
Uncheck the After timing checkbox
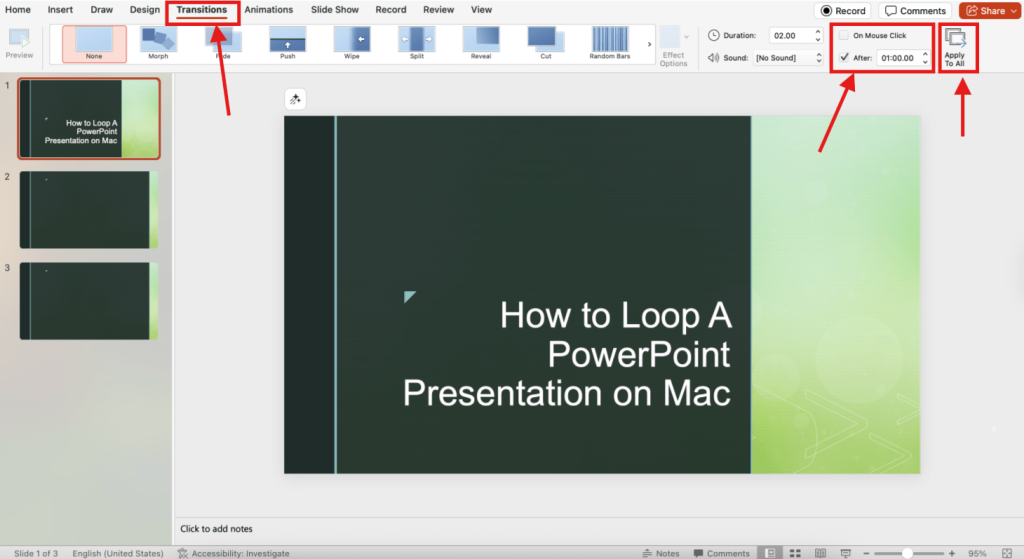(x=844, y=57)
